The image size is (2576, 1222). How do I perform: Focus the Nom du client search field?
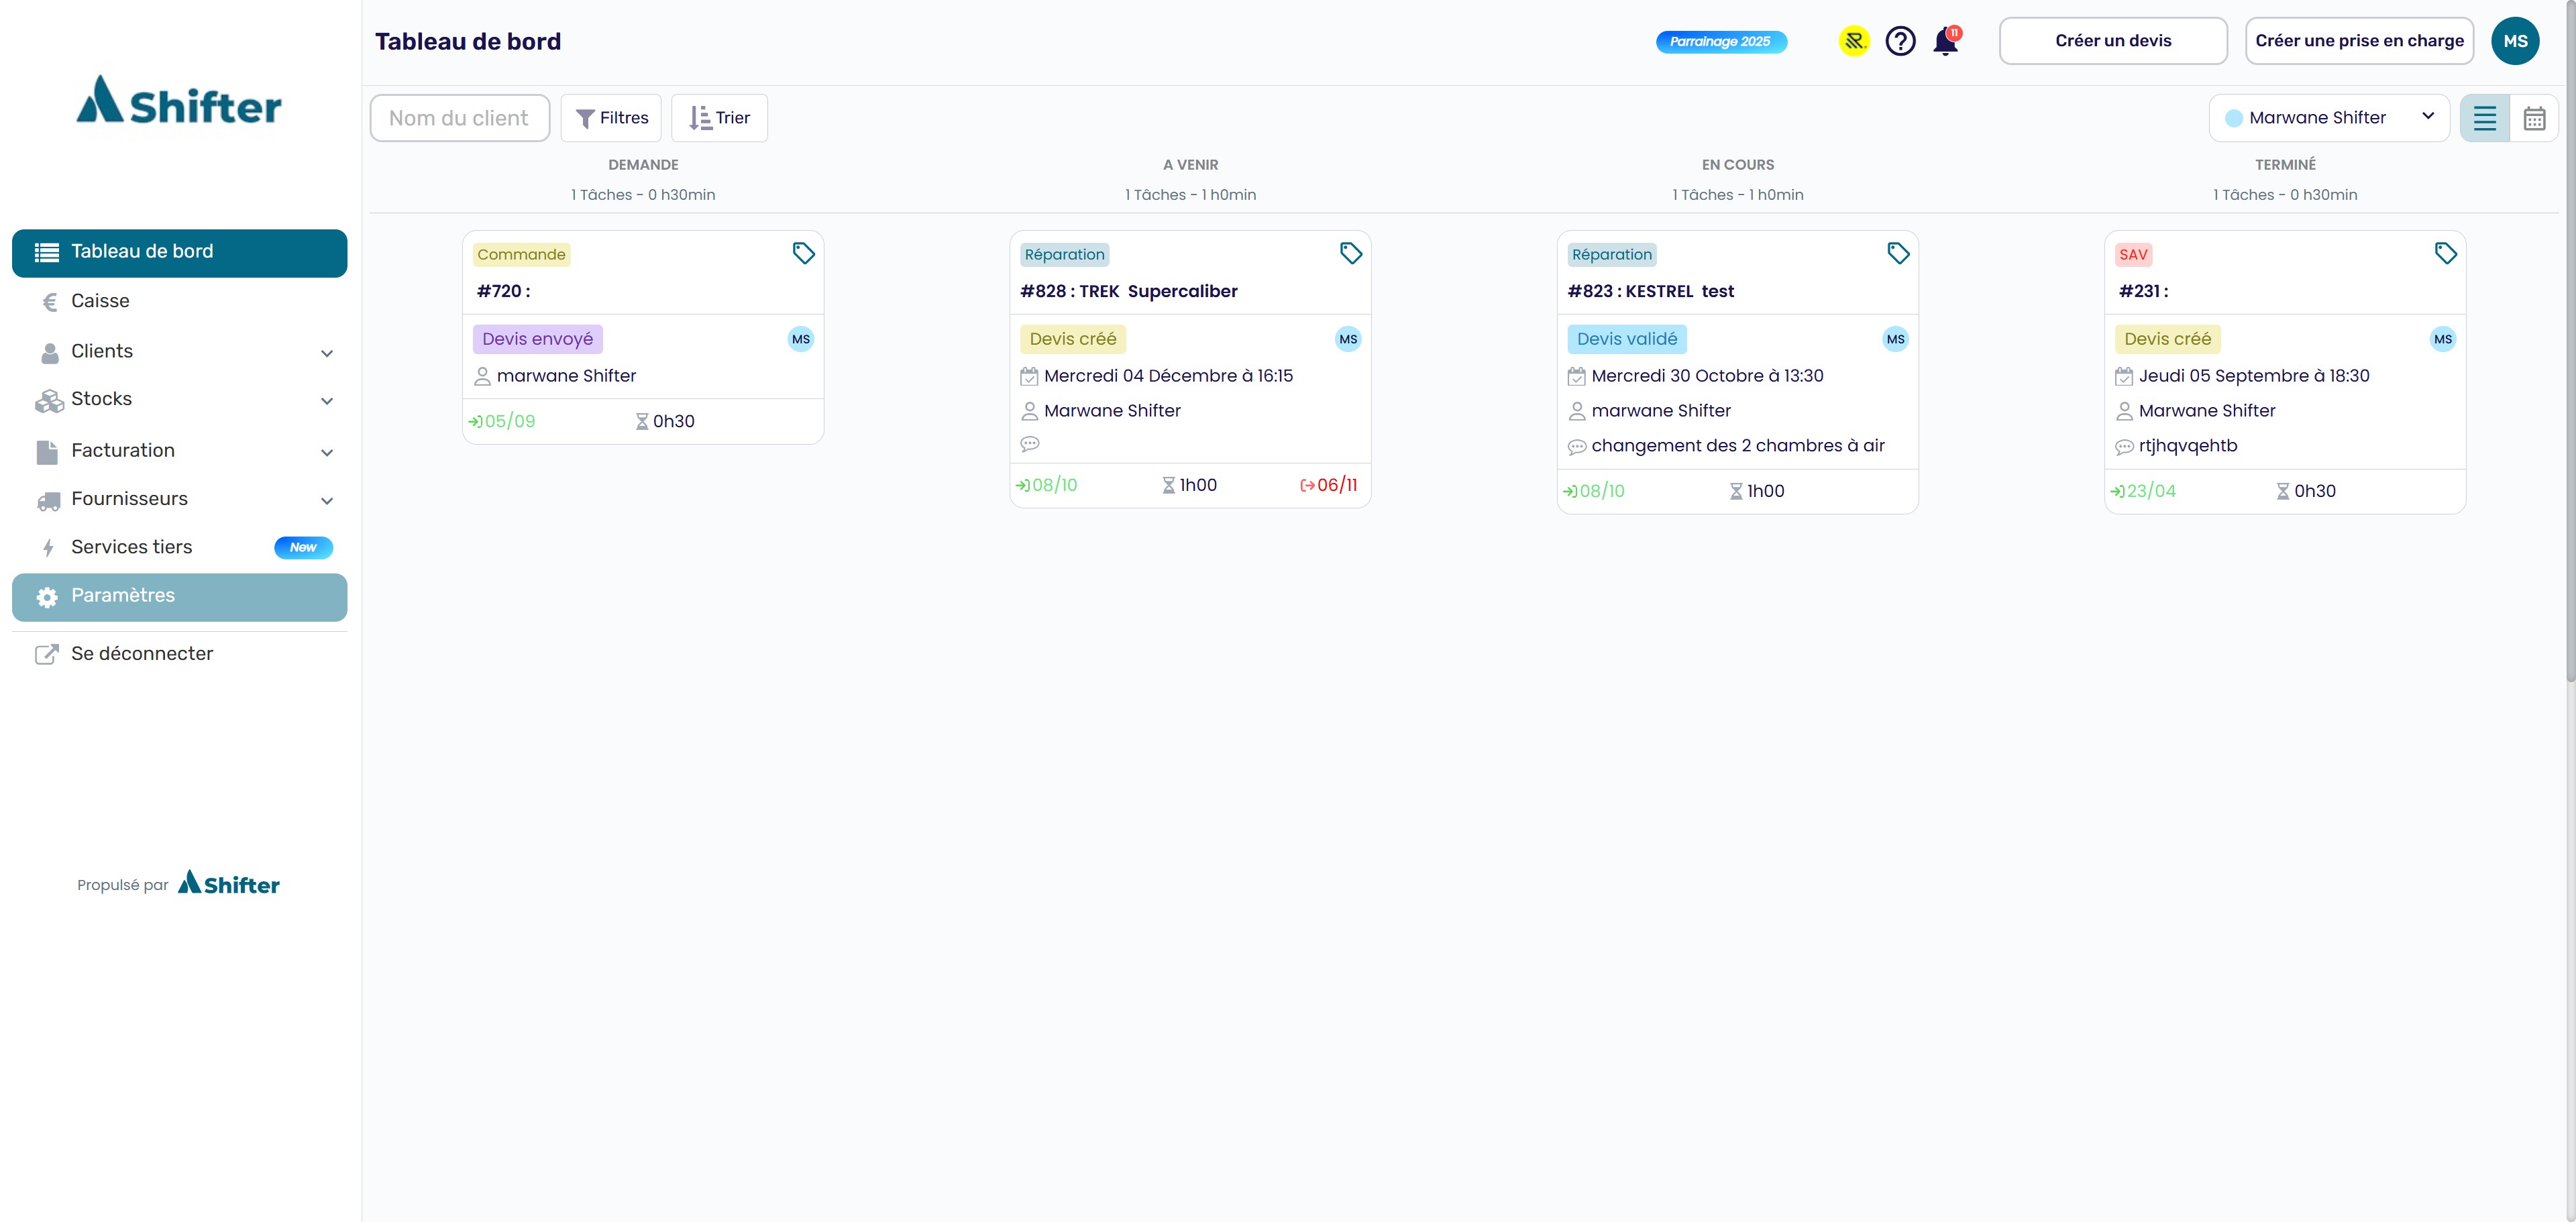(460, 118)
